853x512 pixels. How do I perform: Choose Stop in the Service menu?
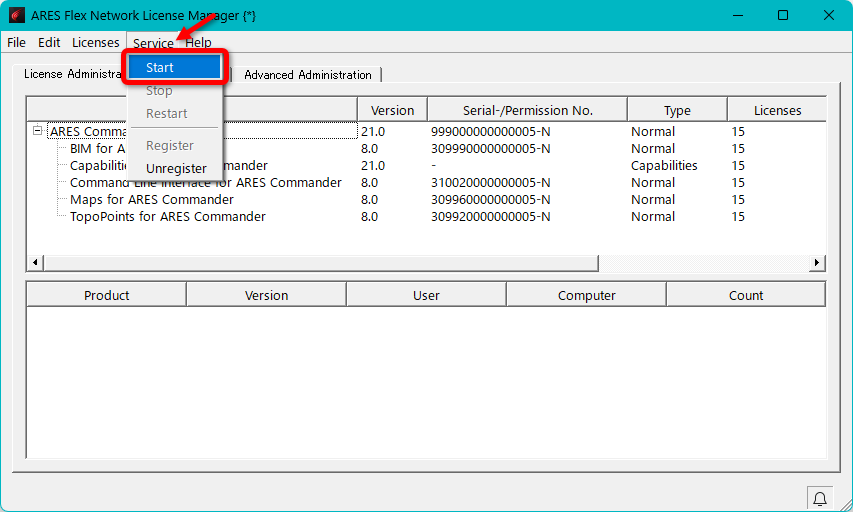[x=175, y=91]
